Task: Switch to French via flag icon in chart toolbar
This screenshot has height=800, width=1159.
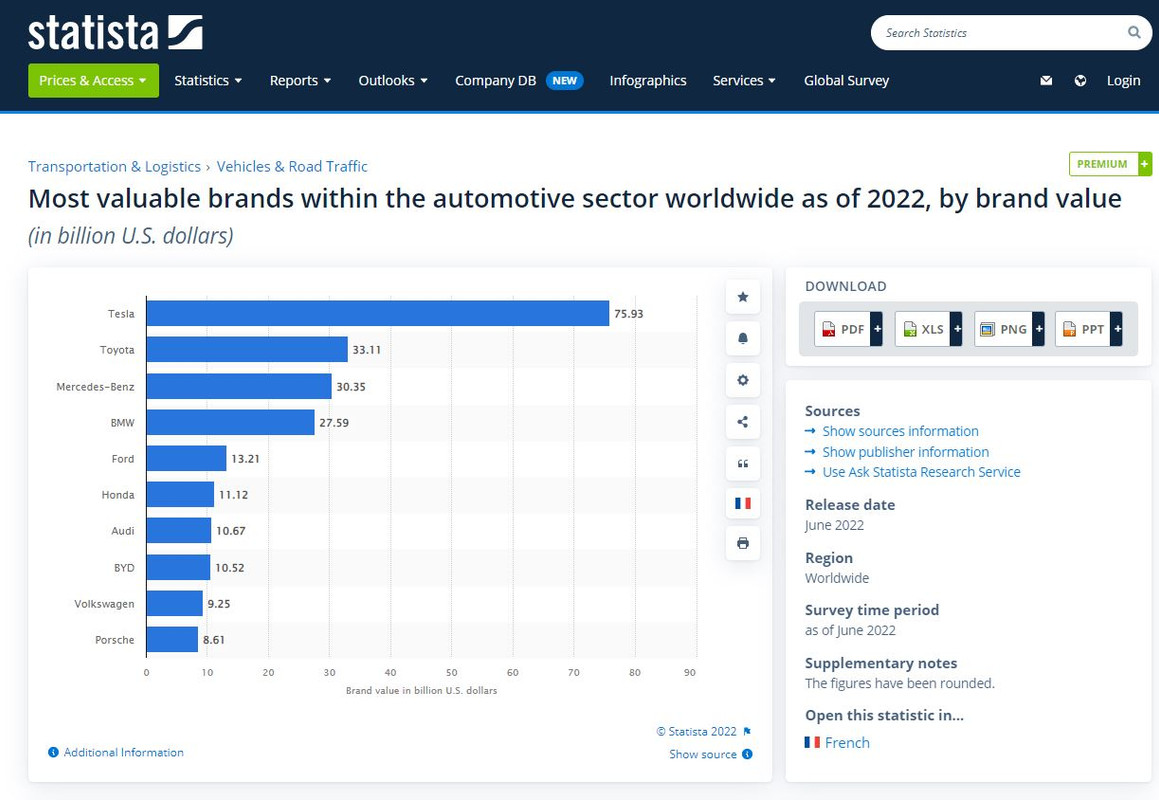Action: coord(743,504)
